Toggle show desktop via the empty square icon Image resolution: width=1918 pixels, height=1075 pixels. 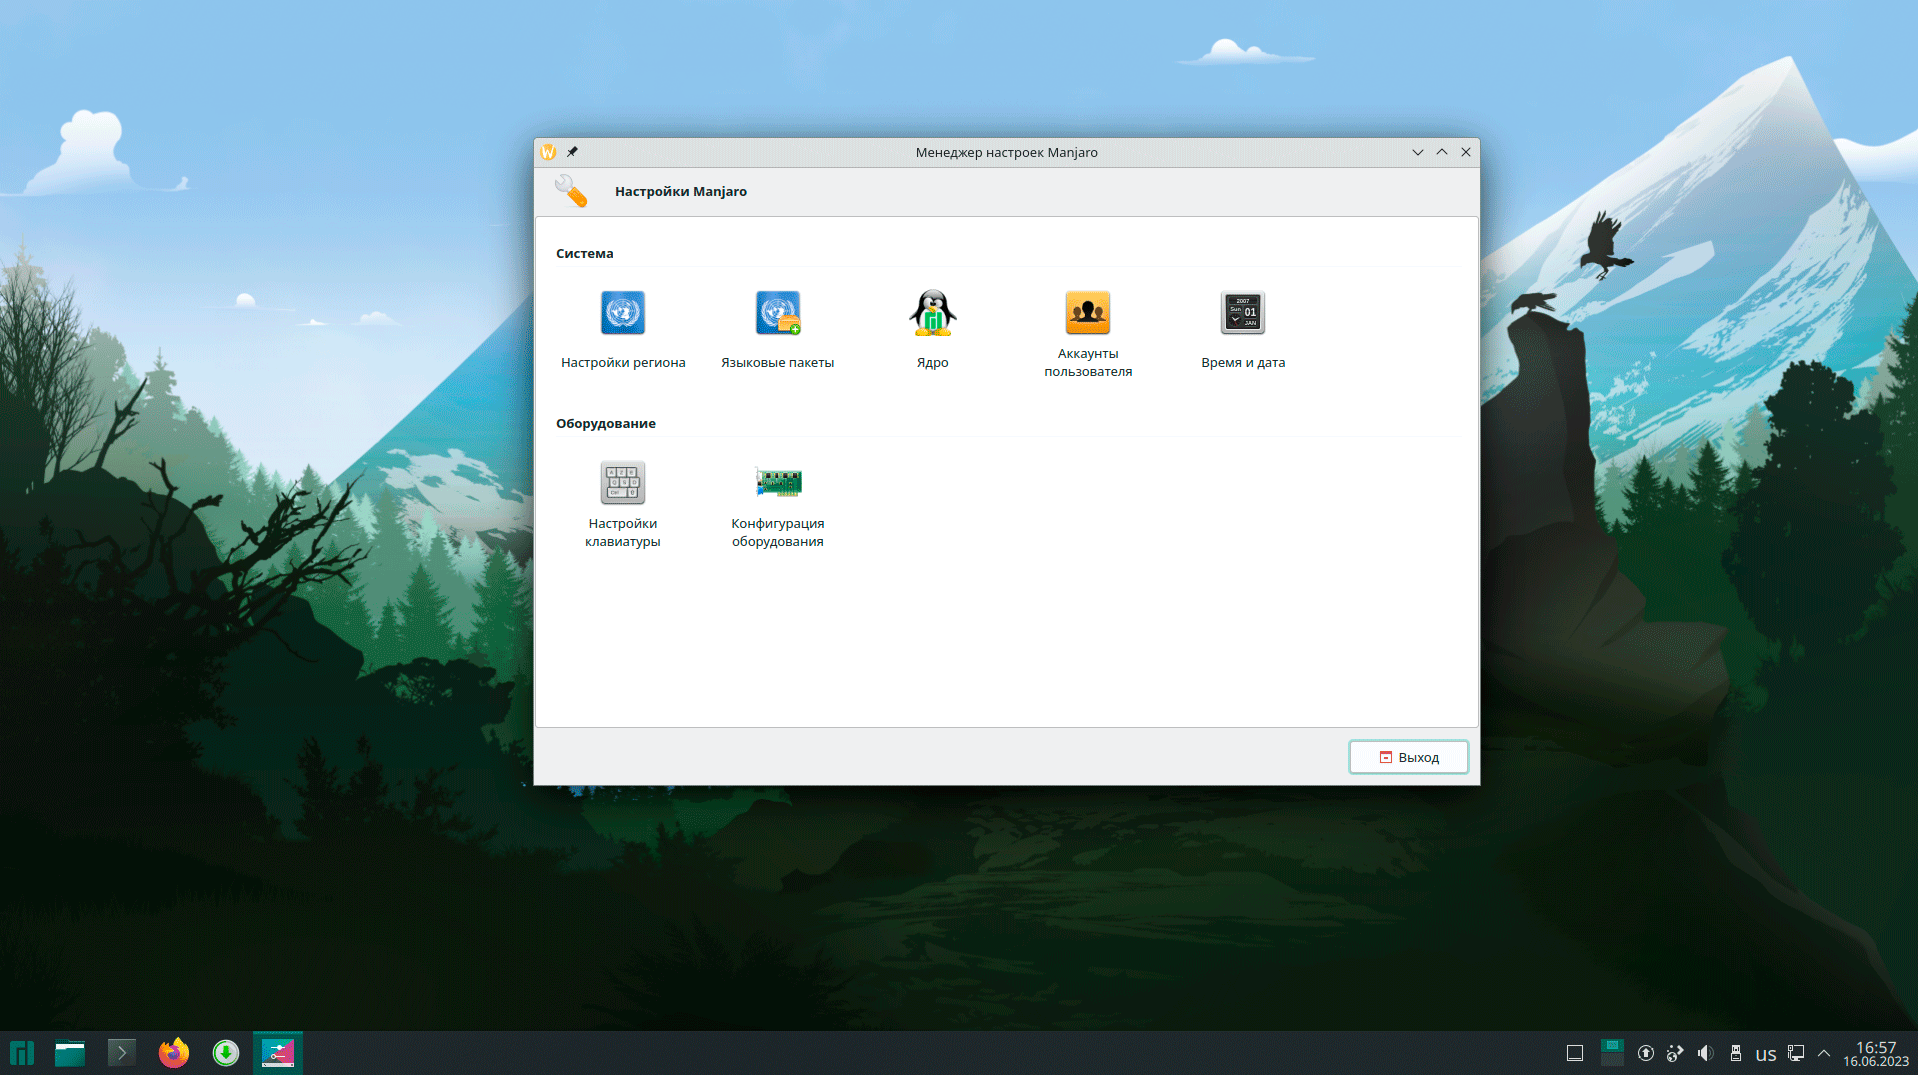[1575, 1053]
